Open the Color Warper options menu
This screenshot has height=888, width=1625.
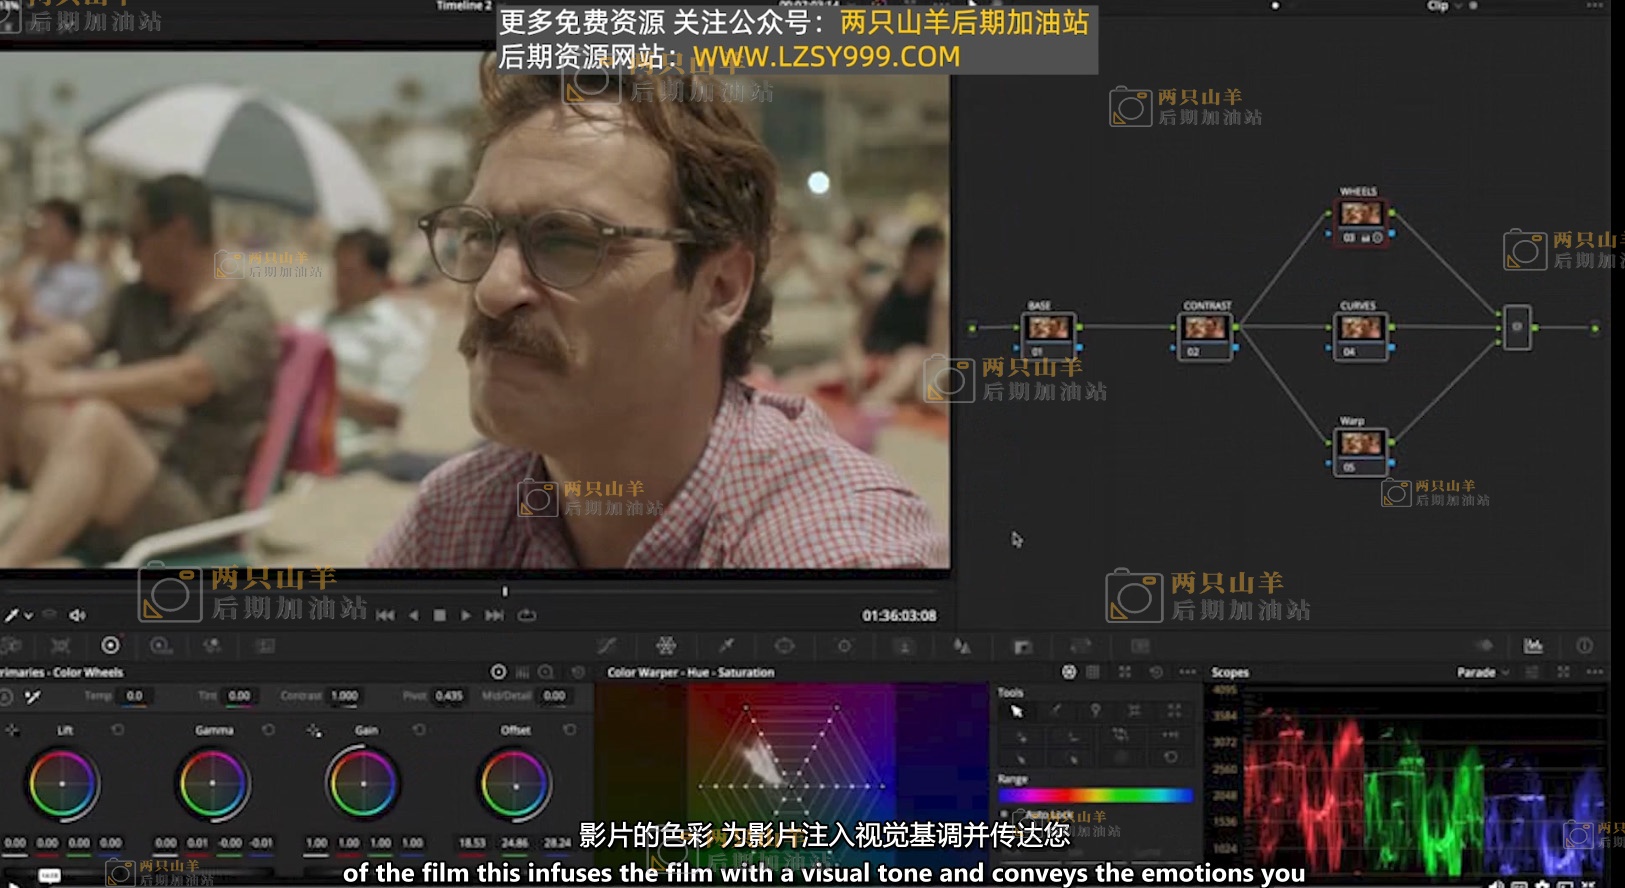point(1187,672)
